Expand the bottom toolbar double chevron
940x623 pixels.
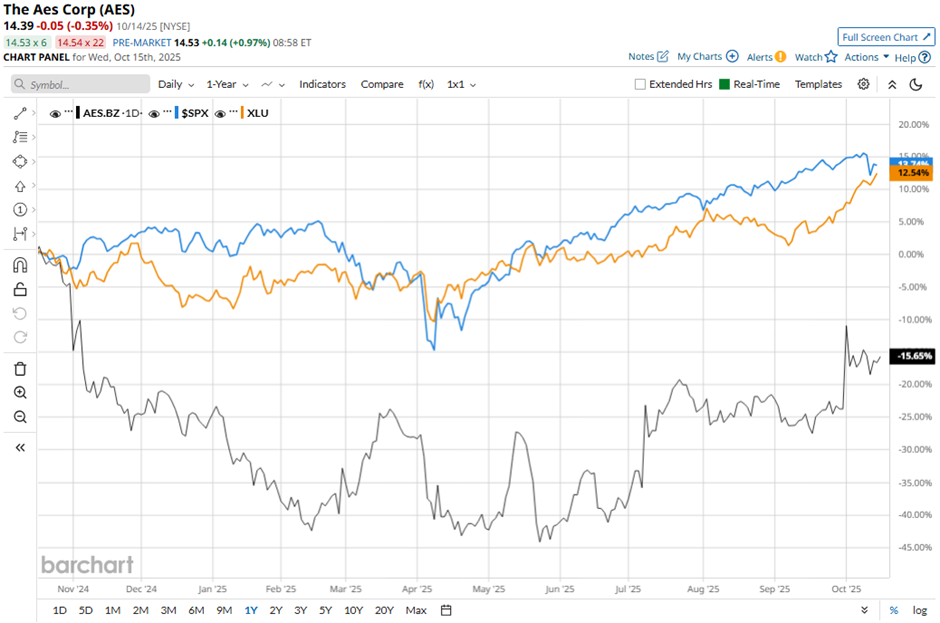coord(864,610)
